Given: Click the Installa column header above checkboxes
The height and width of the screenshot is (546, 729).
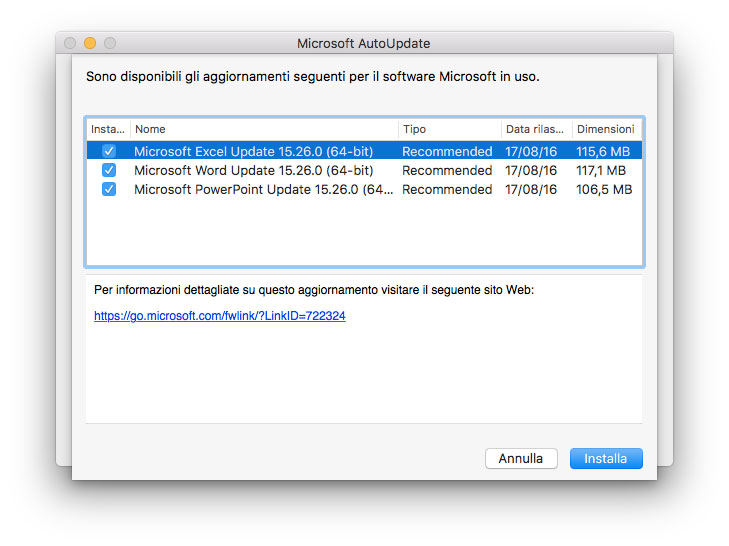Looking at the screenshot, I should tap(108, 129).
